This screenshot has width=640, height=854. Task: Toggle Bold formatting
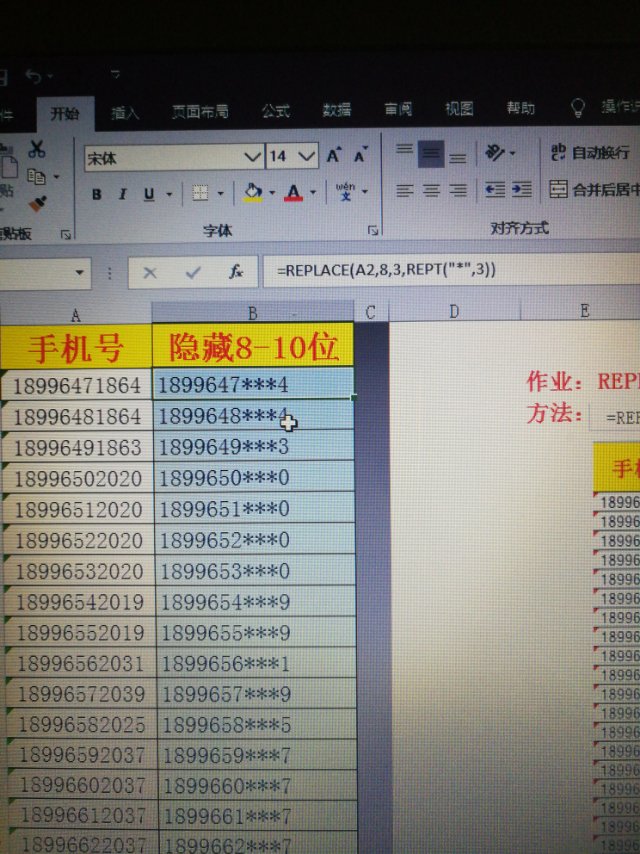pos(97,194)
